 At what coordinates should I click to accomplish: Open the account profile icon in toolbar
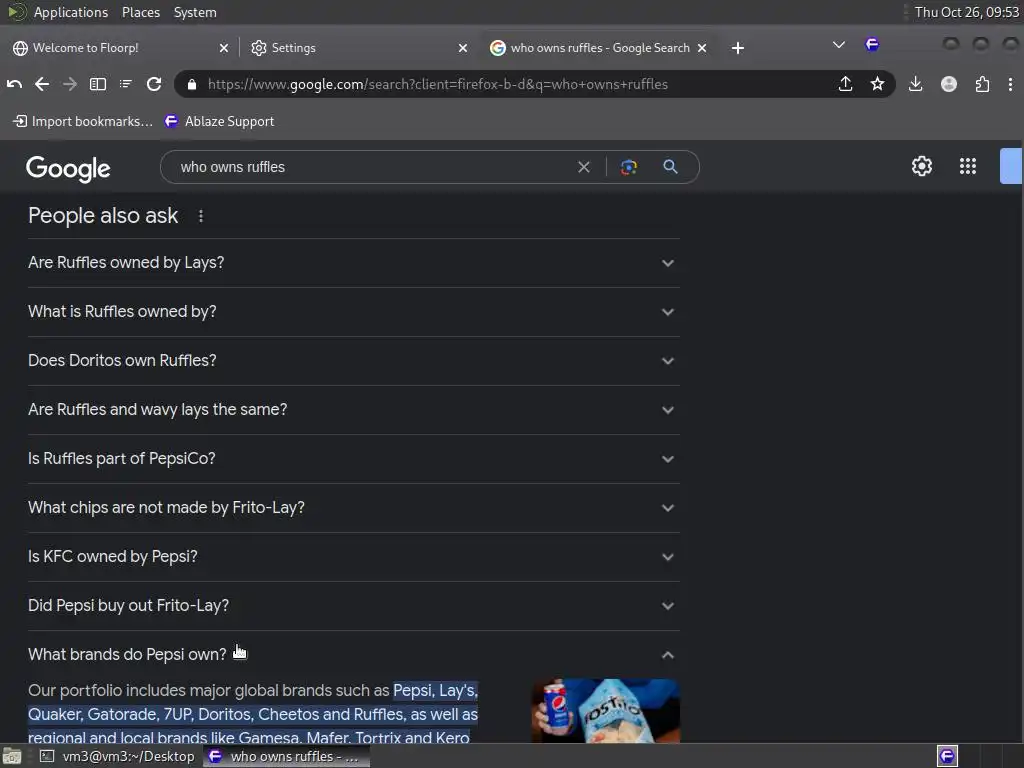coord(949,84)
